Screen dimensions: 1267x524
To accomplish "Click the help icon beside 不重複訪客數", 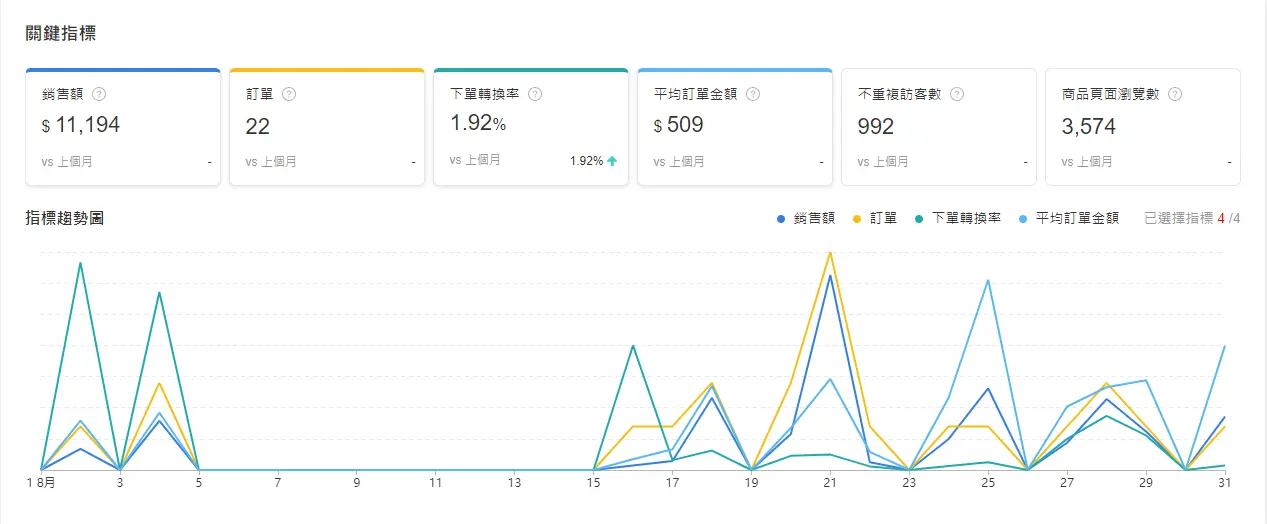I will click(x=957, y=94).
